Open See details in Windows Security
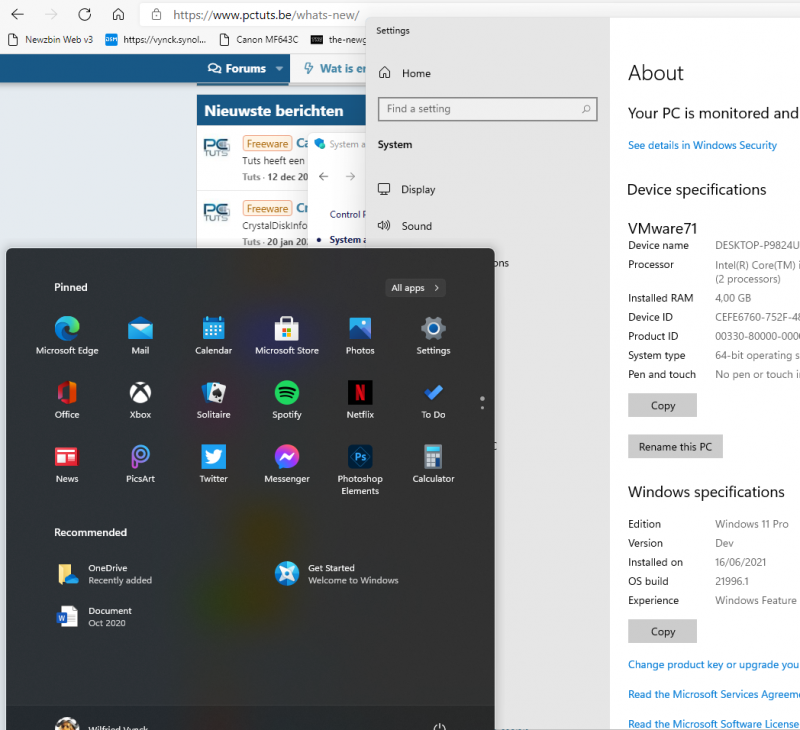This screenshot has width=800, height=730. pos(702,145)
